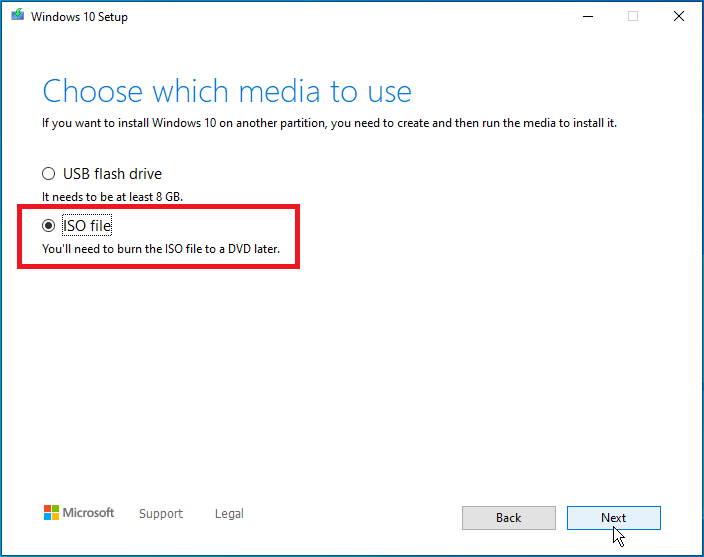The height and width of the screenshot is (557, 704).
Task: Go Back to the previous setup page
Action: pyautogui.click(x=509, y=518)
